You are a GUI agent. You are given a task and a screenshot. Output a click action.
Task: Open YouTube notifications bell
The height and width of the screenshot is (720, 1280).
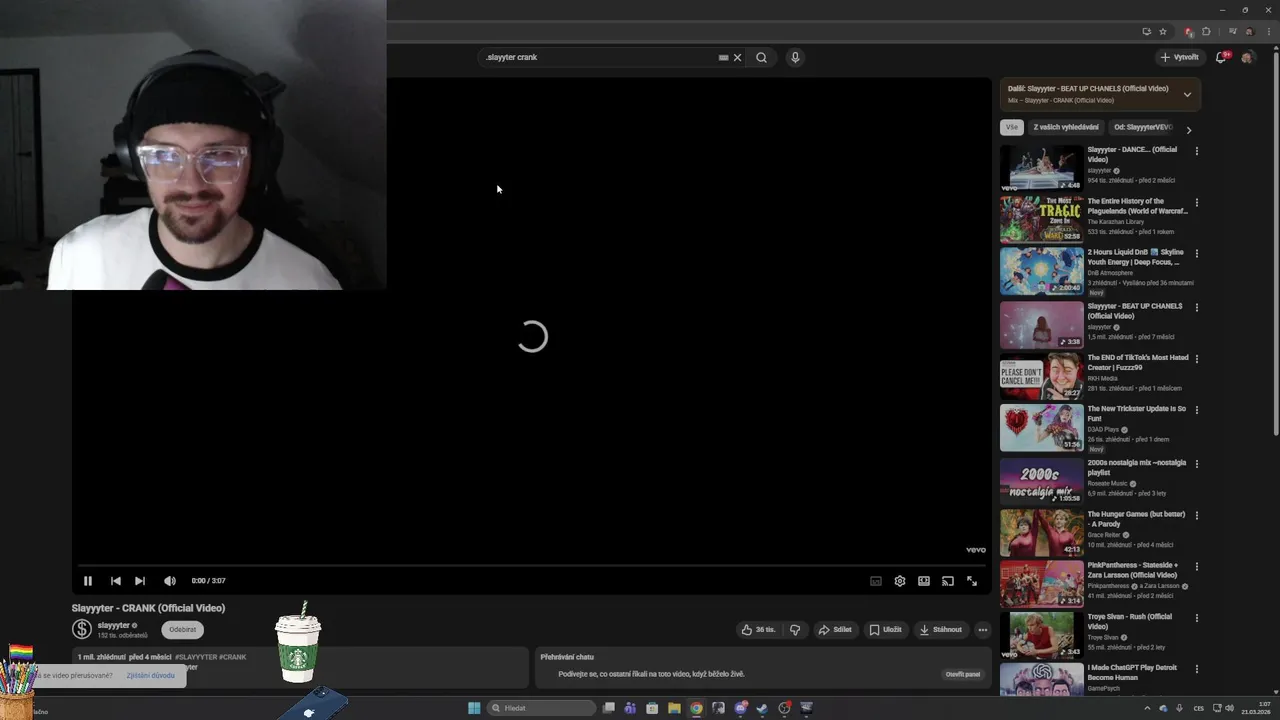click(1221, 58)
